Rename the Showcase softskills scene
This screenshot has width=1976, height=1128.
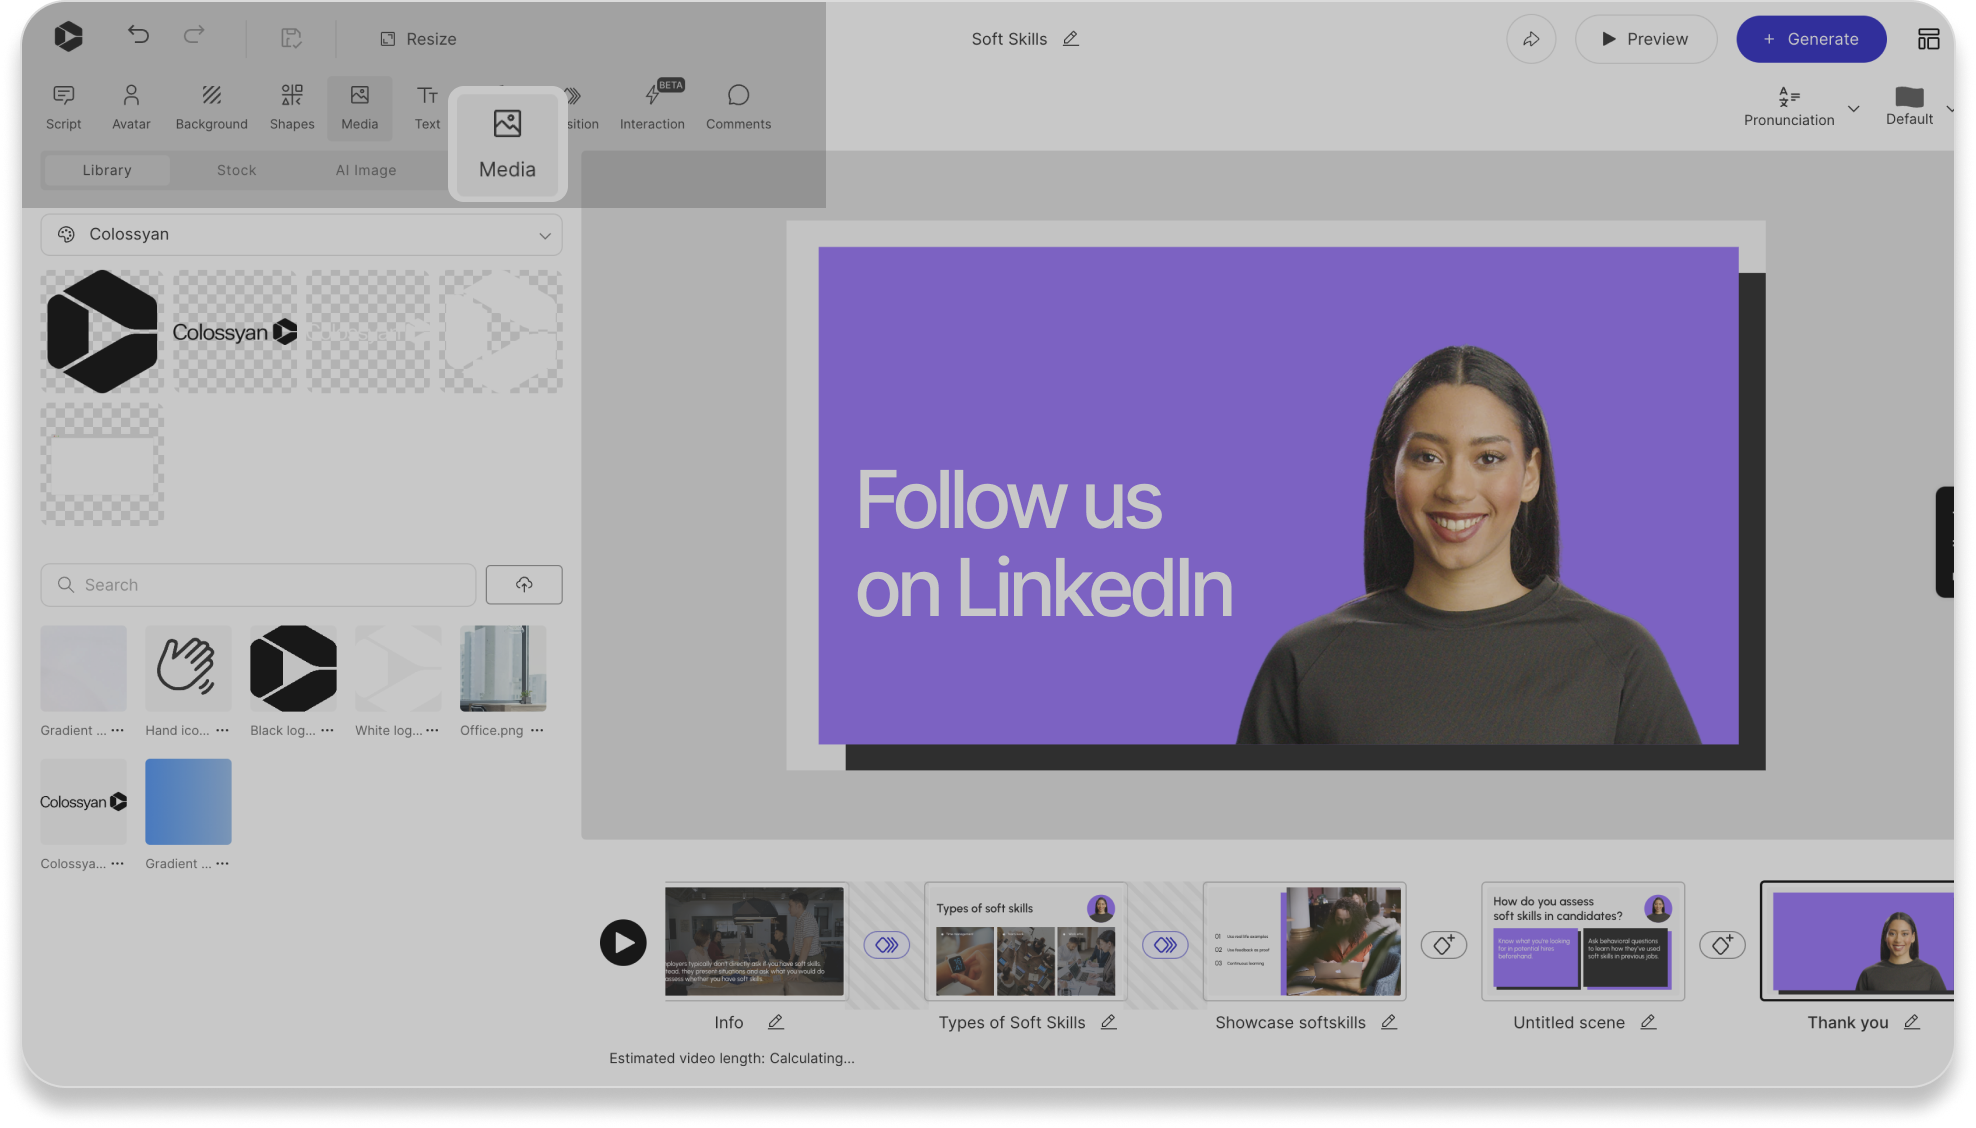(1389, 1022)
